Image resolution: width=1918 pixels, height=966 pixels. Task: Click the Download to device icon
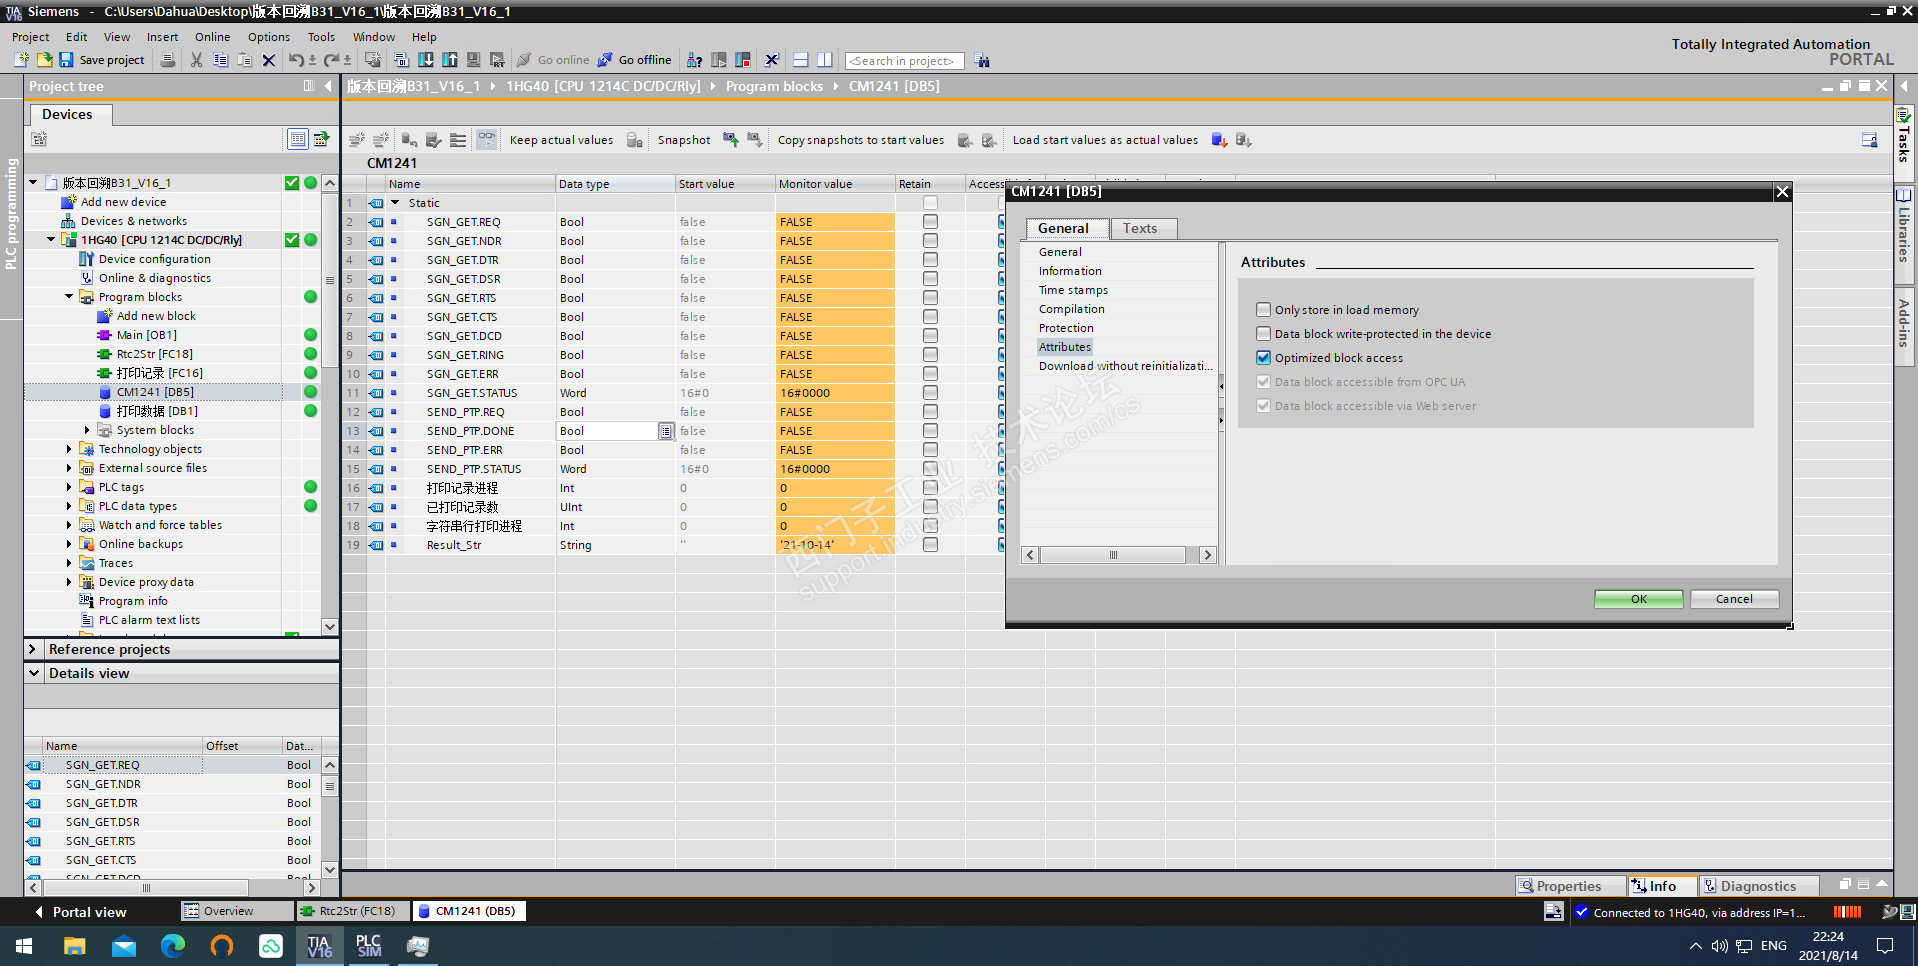tap(426, 60)
